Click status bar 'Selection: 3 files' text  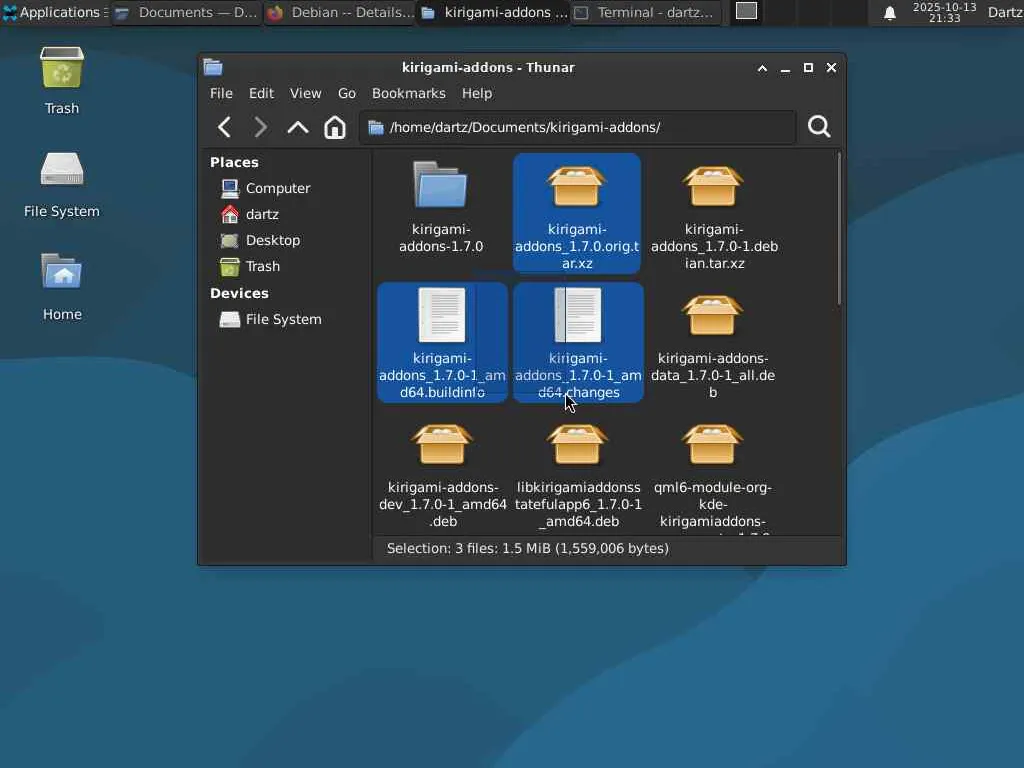pos(528,549)
